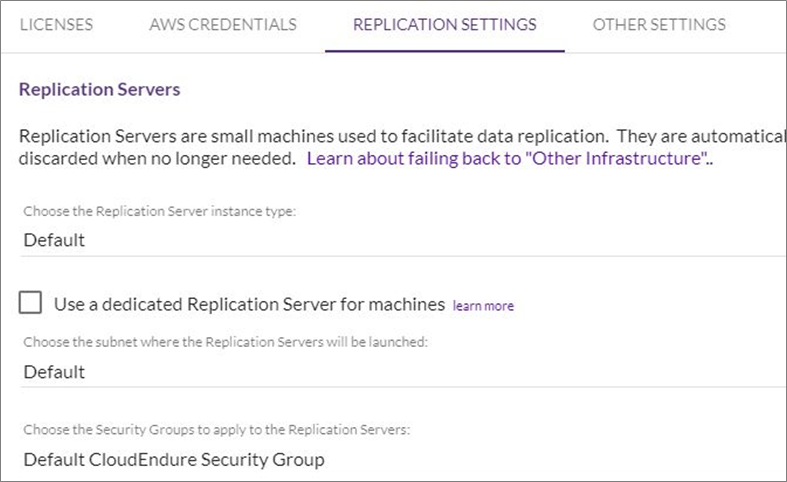Click the 'Use a dedicated Replication Server for machines' text

[x=249, y=304]
